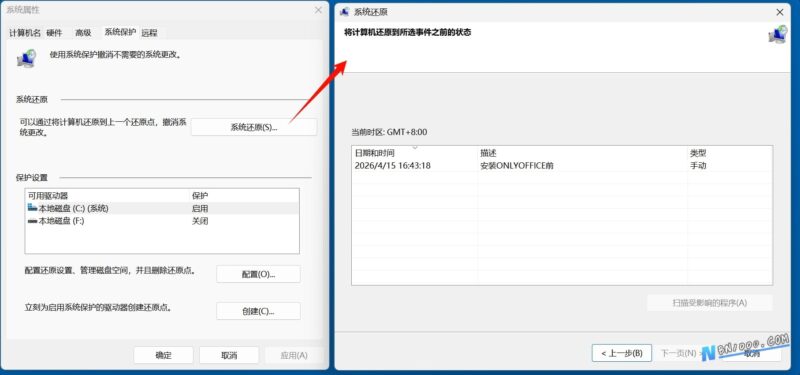Close the 系统还原 wizard window
Screen dimensions: 800x375
click(780, 12)
